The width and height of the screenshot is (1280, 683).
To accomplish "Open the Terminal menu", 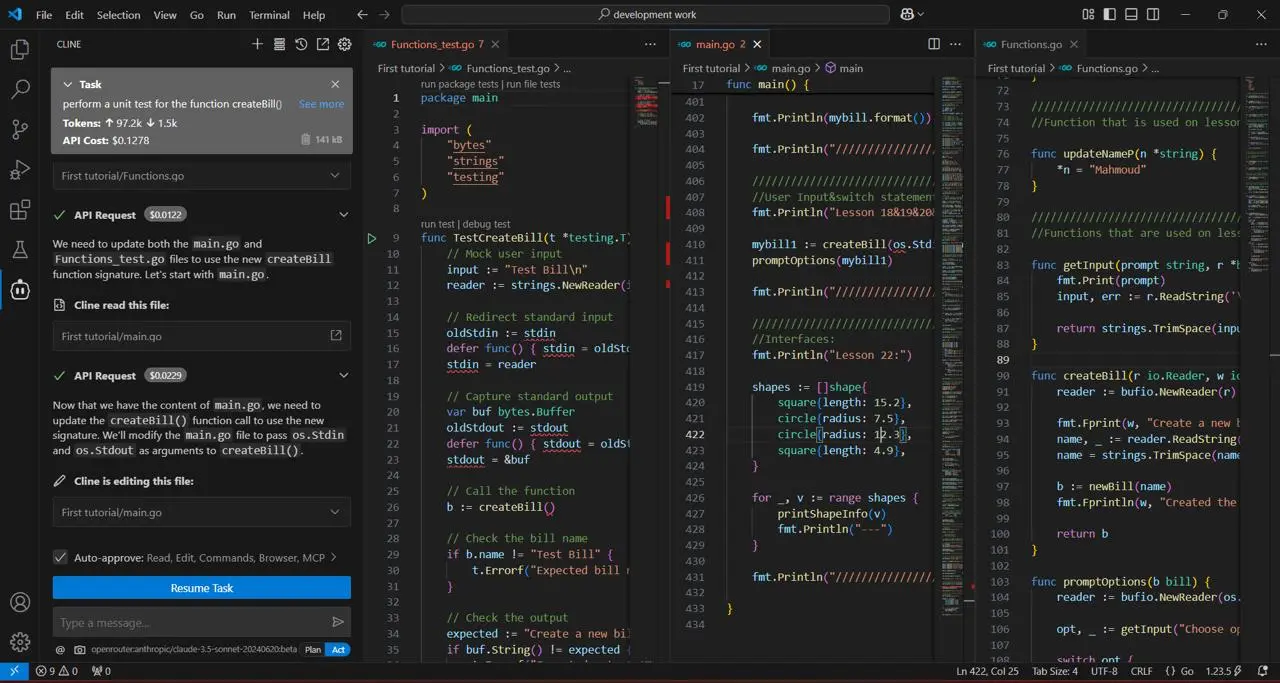I will tap(267, 14).
